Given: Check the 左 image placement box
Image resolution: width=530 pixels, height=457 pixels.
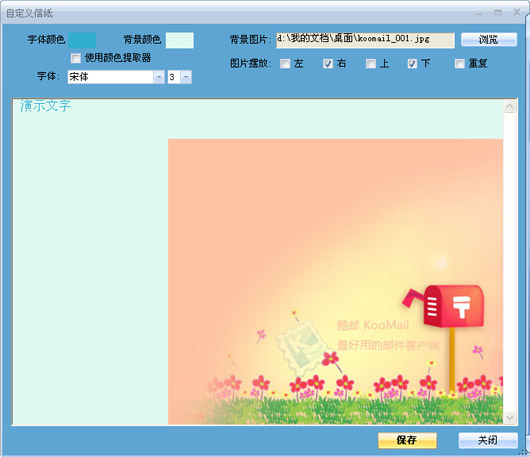Looking at the screenshot, I should click(285, 64).
